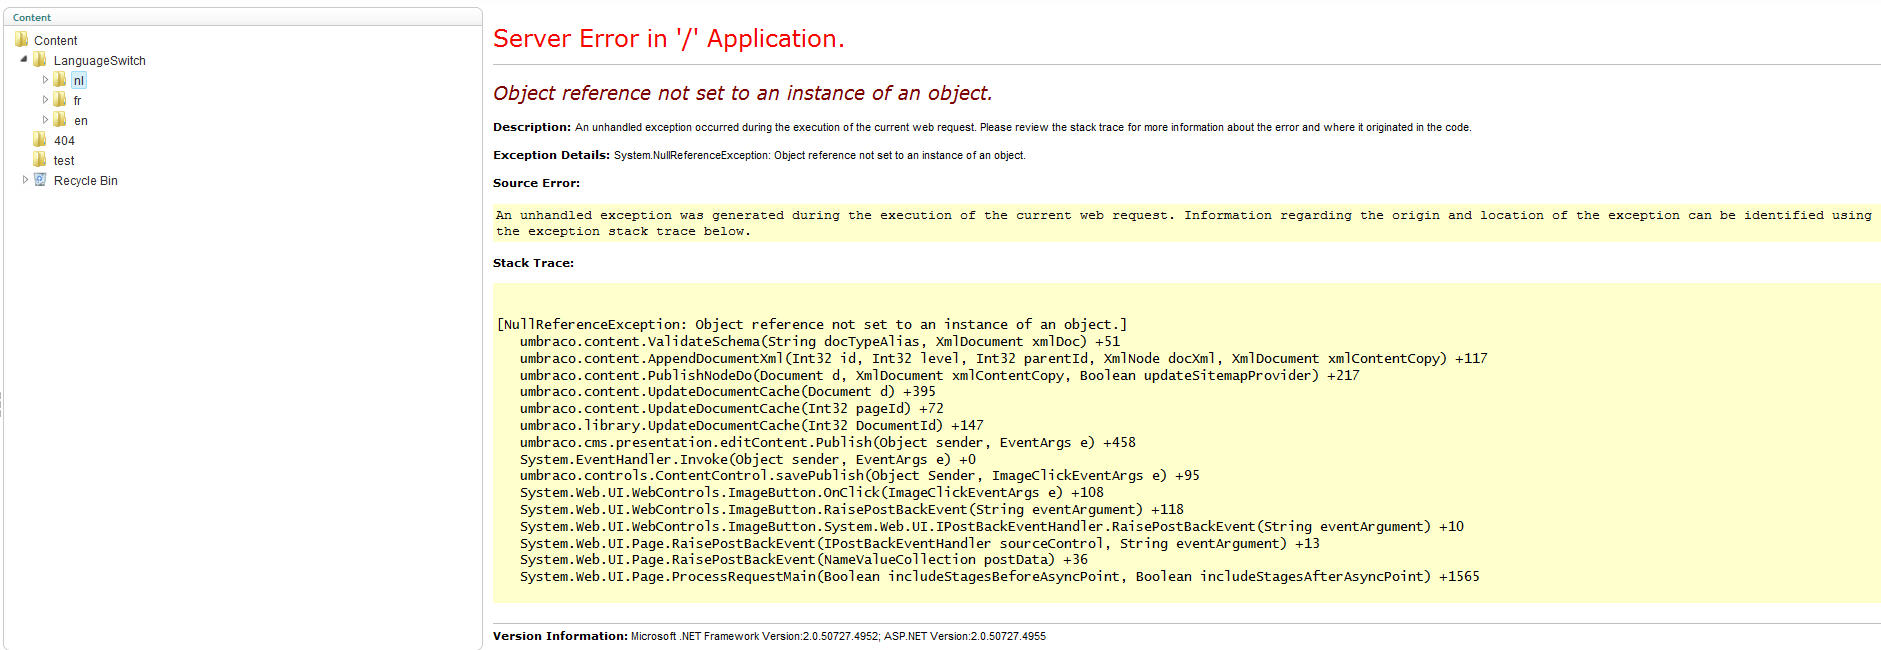Click the 'Exception Details:' label

pyautogui.click(x=551, y=155)
